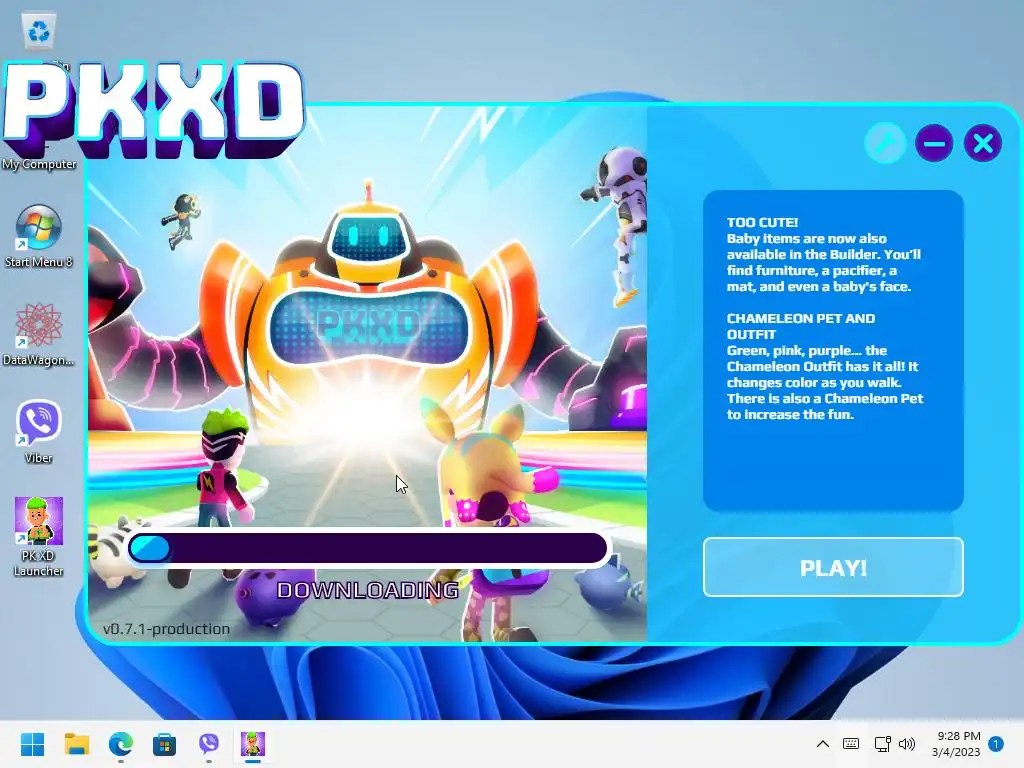Image resolution: width=1024 pixels, height=768 pixels.
Task: Select the DataWagon desktop shortcut
Action: tap(39, 334)
